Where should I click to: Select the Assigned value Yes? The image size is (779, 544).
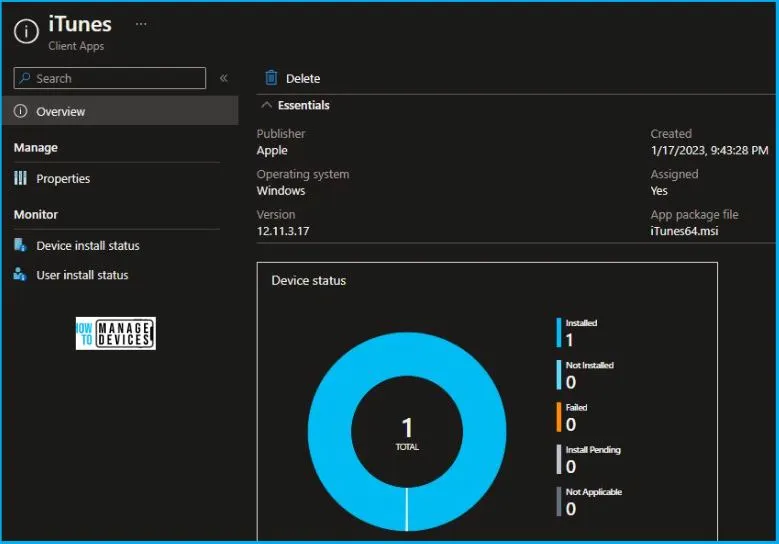click(x=659, y=190)
